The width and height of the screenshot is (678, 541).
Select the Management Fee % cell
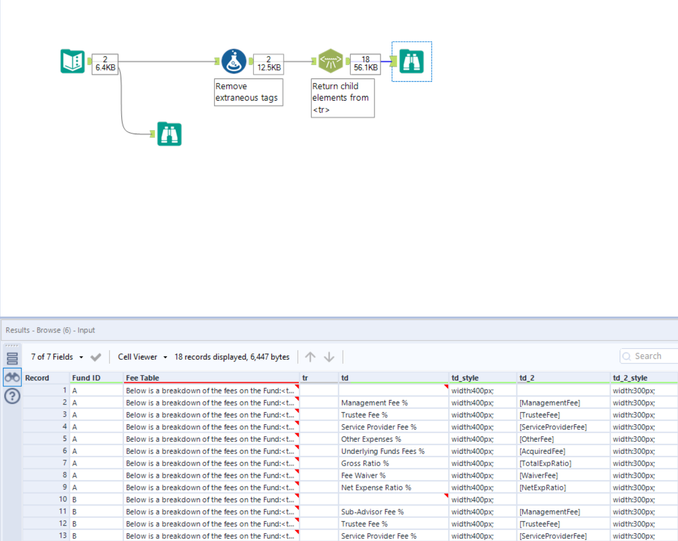(393, 403)
